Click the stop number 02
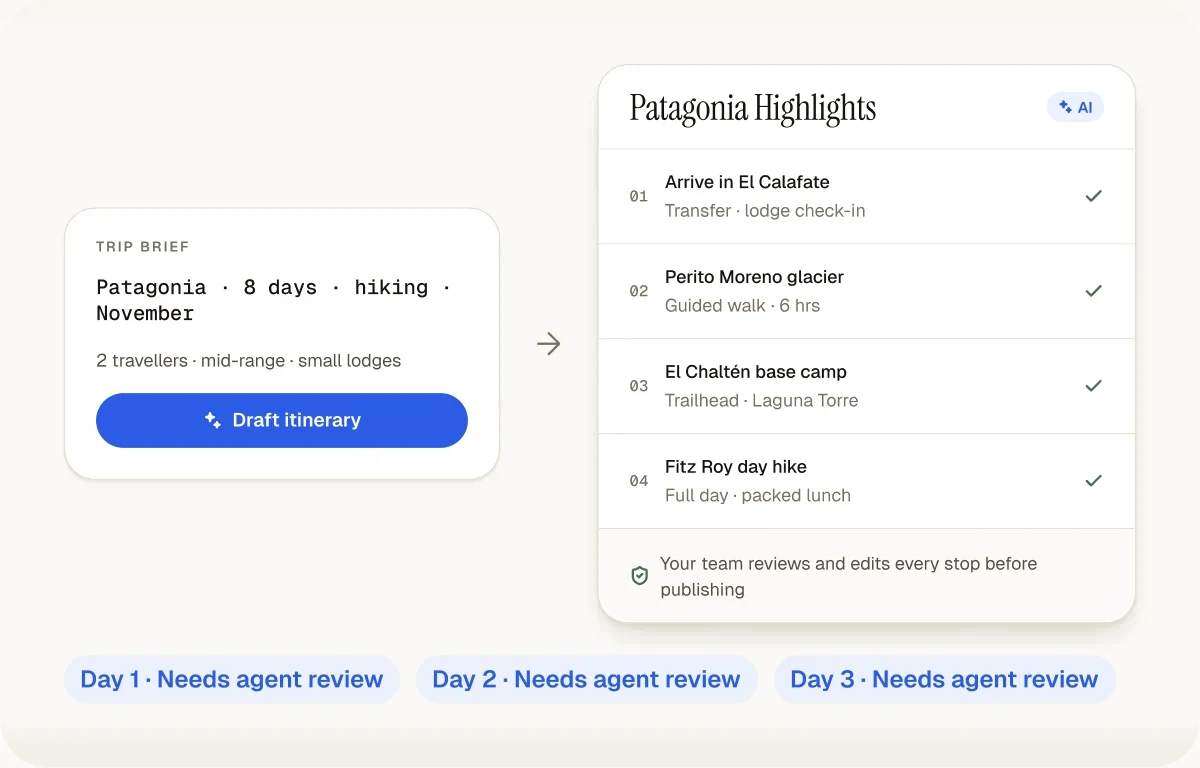The width and height of the screenshot is (1200, 768). pyautogui.click(x=639, y=291)
